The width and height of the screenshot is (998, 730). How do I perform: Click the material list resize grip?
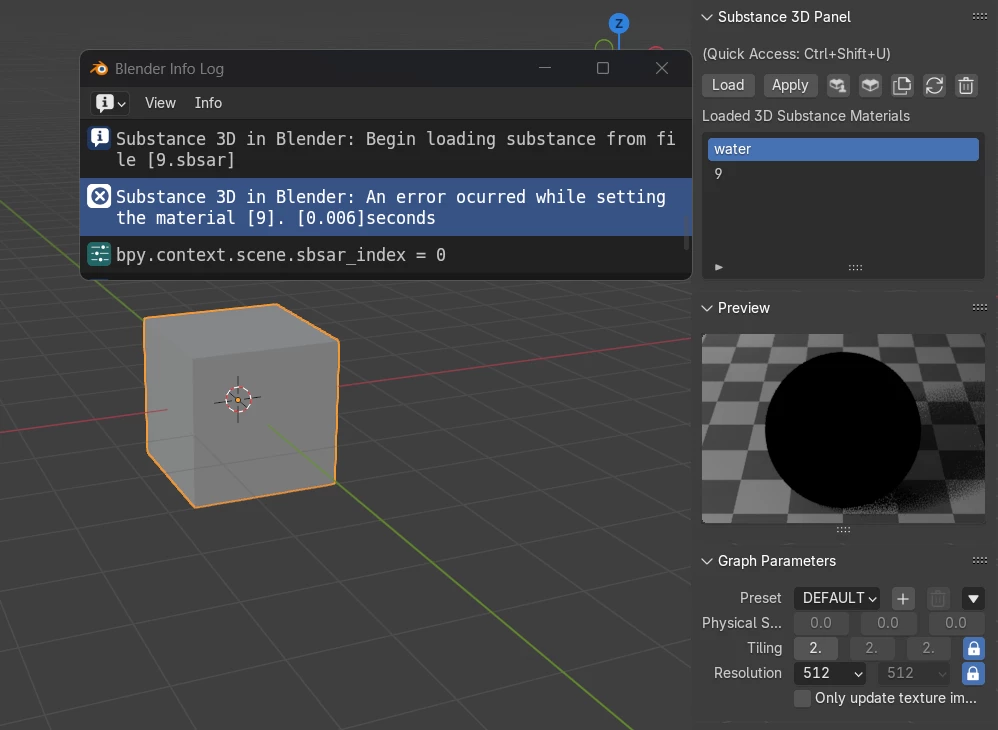click(855, 267)
